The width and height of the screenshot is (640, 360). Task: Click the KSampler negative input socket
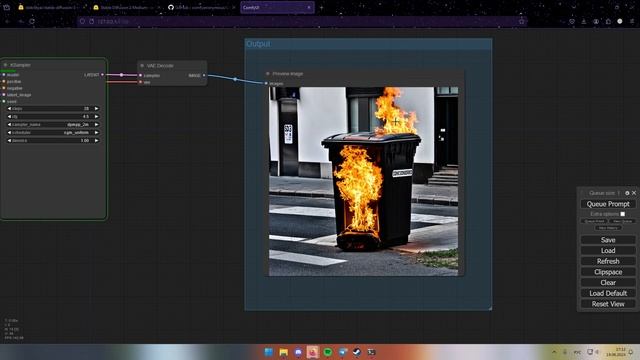click(x=4, y=88)
